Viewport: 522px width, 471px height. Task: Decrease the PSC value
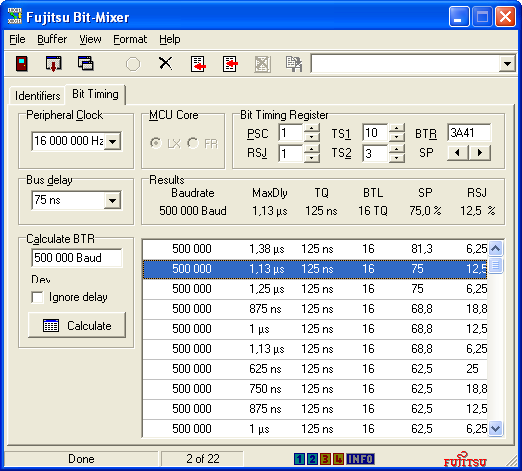point(312,137)
